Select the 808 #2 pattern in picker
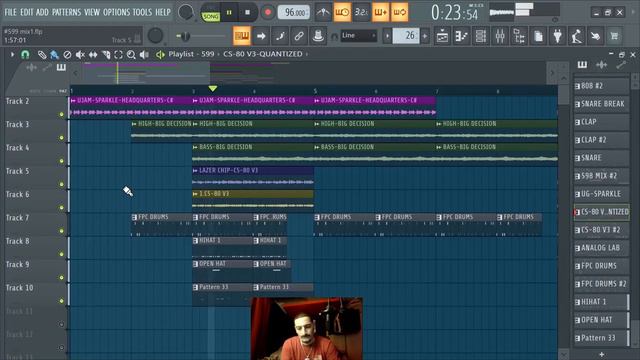This screenshot has width=640, height=360. click(x=601, y=86)
